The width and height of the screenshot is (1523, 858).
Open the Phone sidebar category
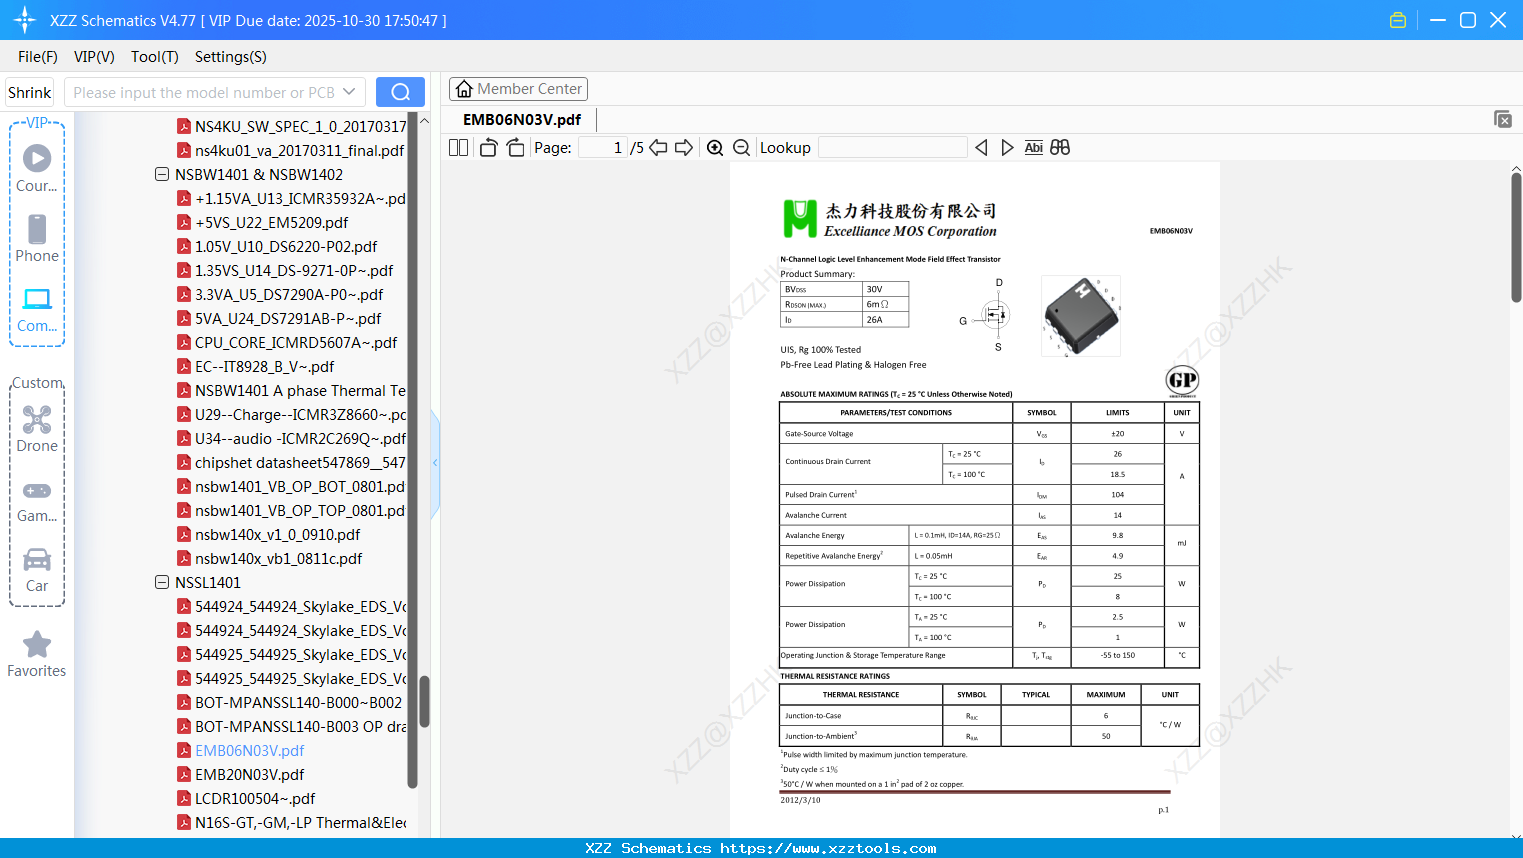(37, 238)
